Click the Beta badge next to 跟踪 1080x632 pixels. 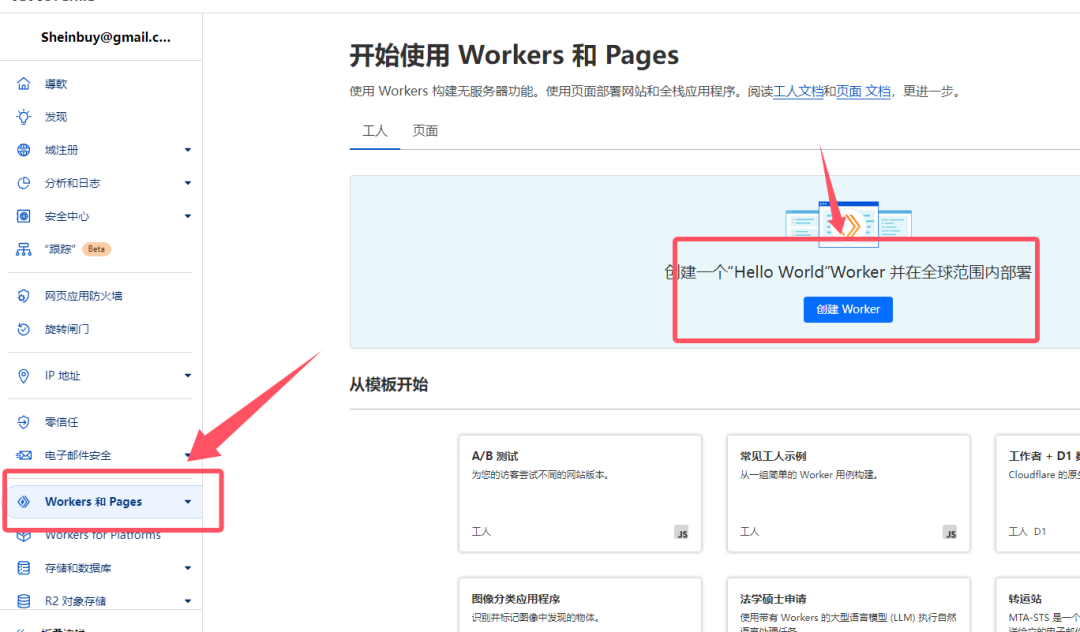(96, 249)
